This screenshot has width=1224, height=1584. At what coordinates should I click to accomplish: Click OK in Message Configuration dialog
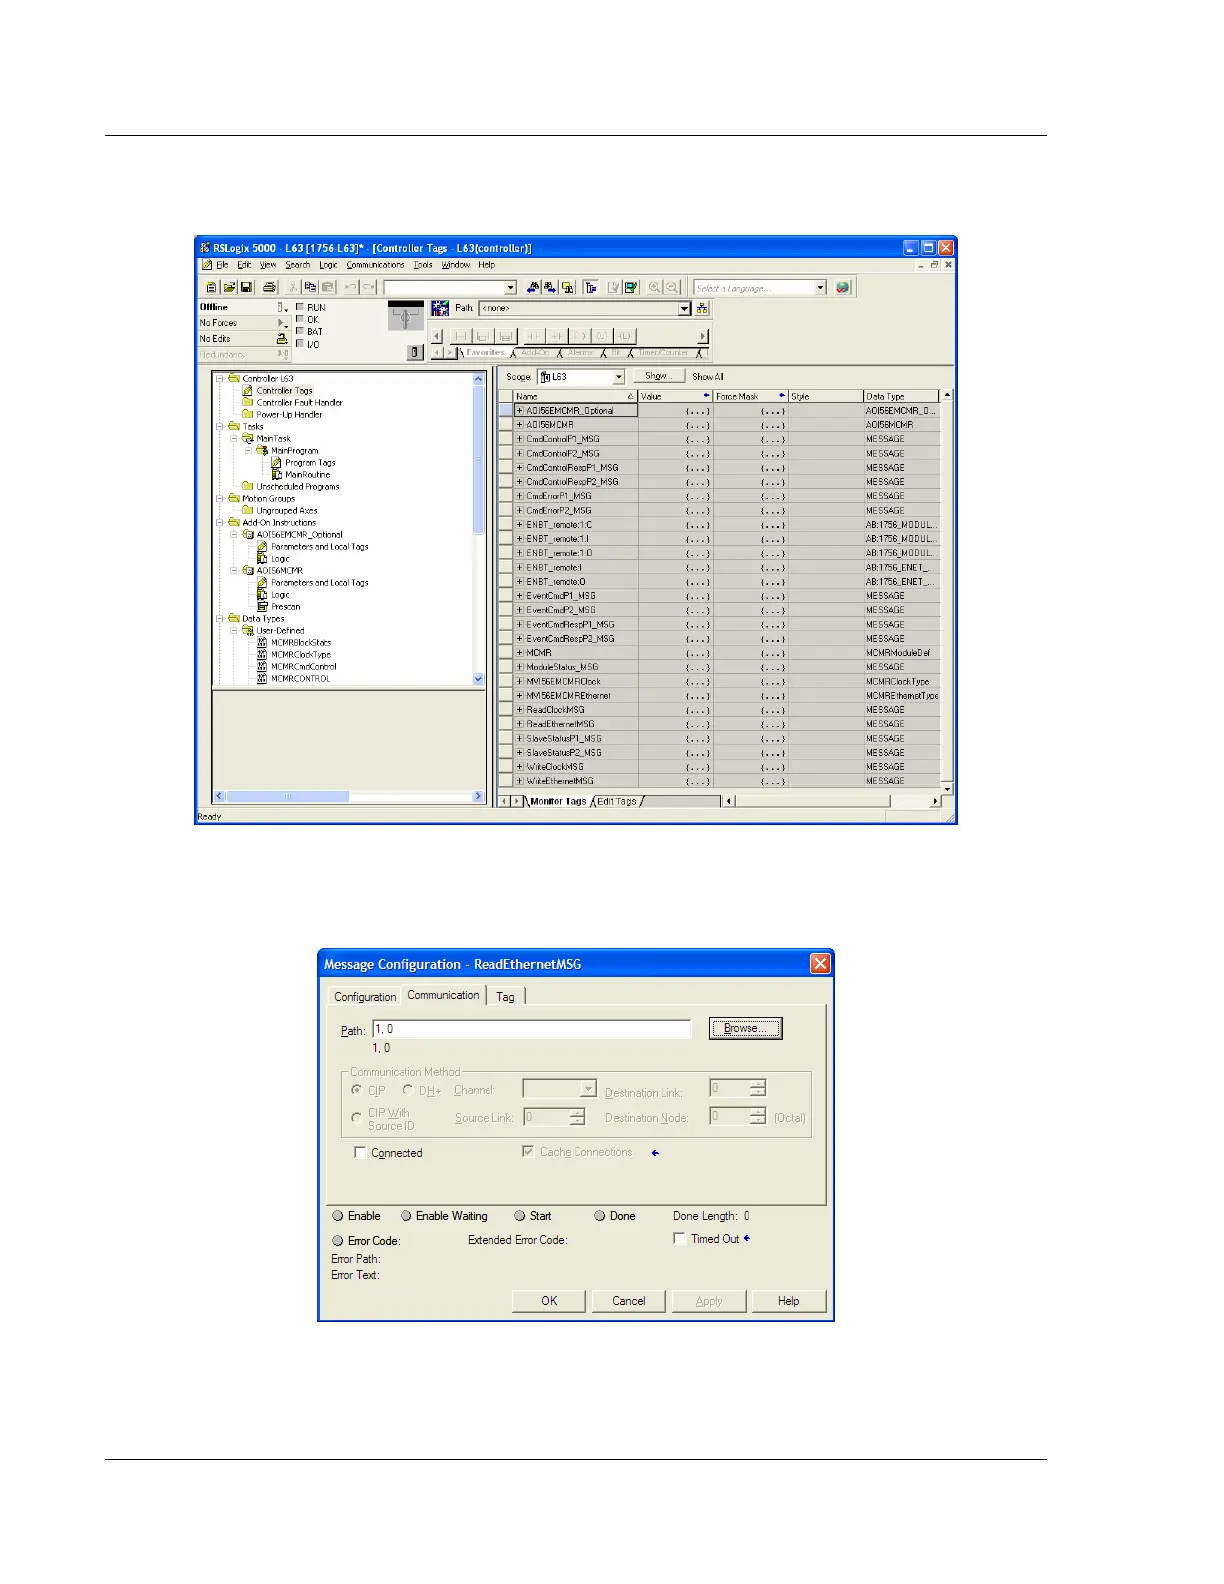pos(549,1301)
